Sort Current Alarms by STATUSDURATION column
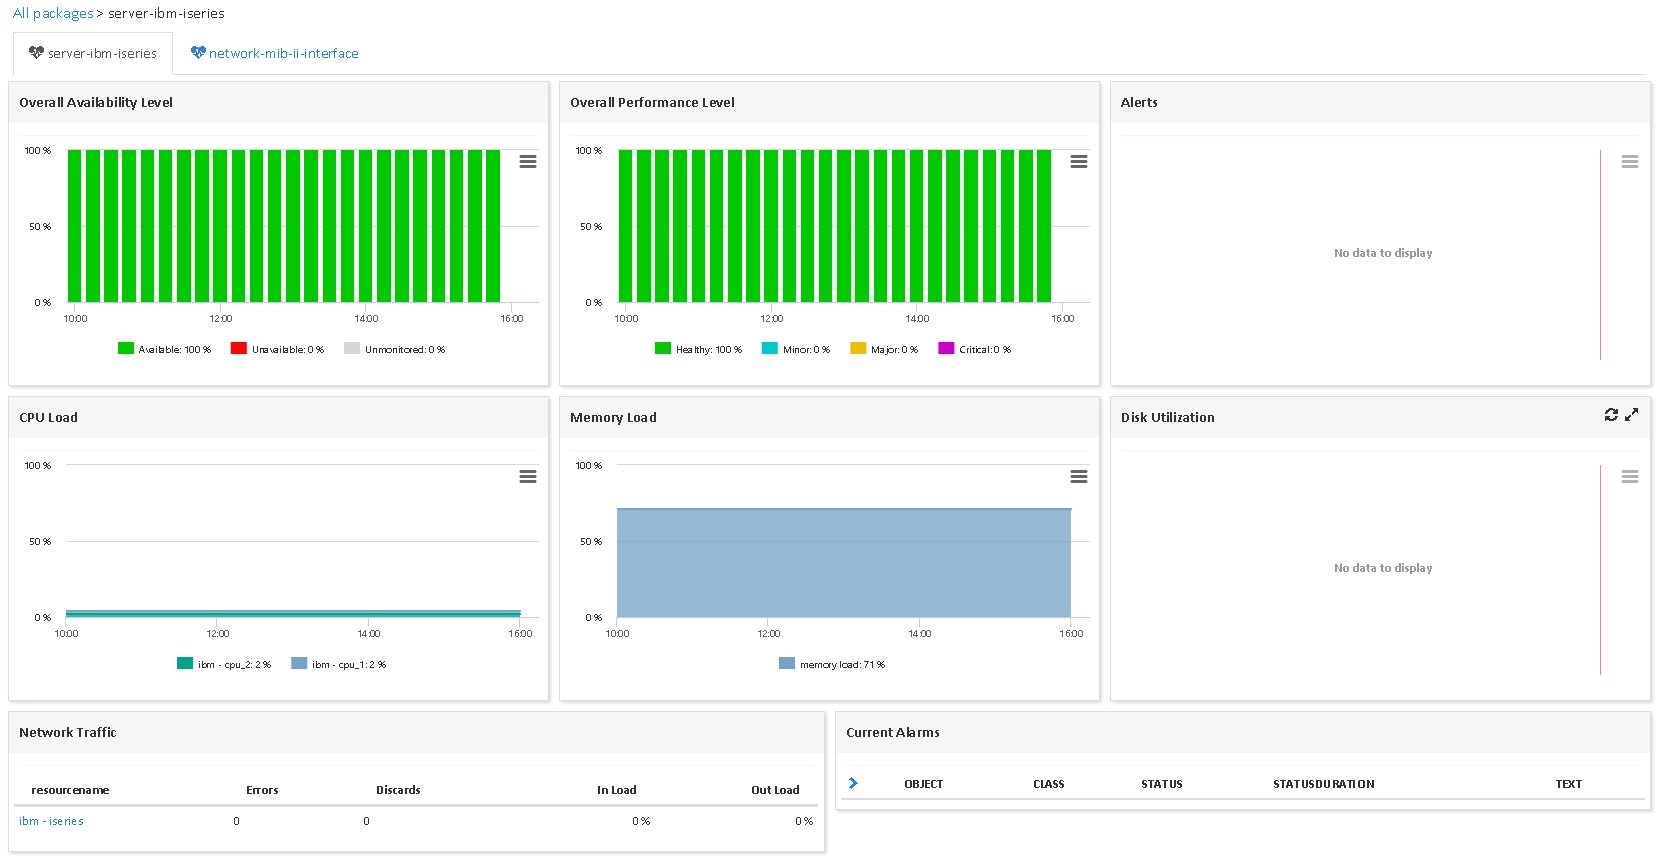Viewport: 1661px width, 856px height. click(x=1323, y=784)
